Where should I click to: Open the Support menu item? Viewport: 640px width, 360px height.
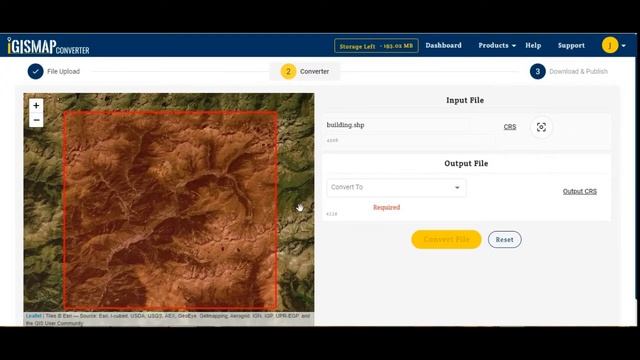tap(571, 45)
